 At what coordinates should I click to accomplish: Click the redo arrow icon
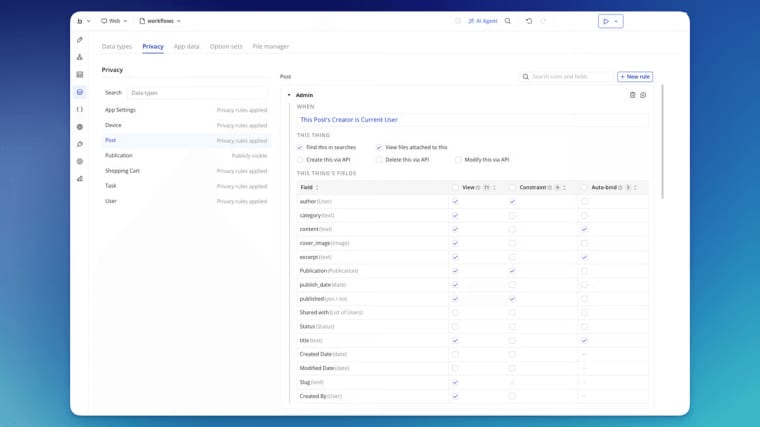click(x=543, y=21)
